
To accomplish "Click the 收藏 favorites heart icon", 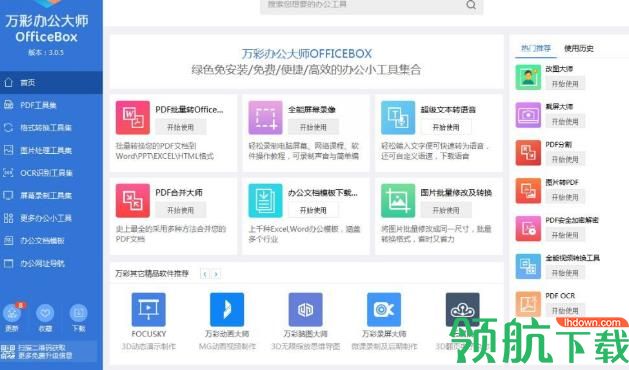I will [45, 313].
